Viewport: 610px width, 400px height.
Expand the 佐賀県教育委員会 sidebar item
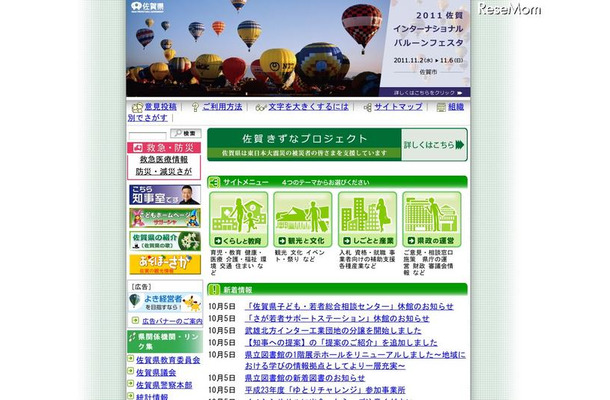point(168,359)
